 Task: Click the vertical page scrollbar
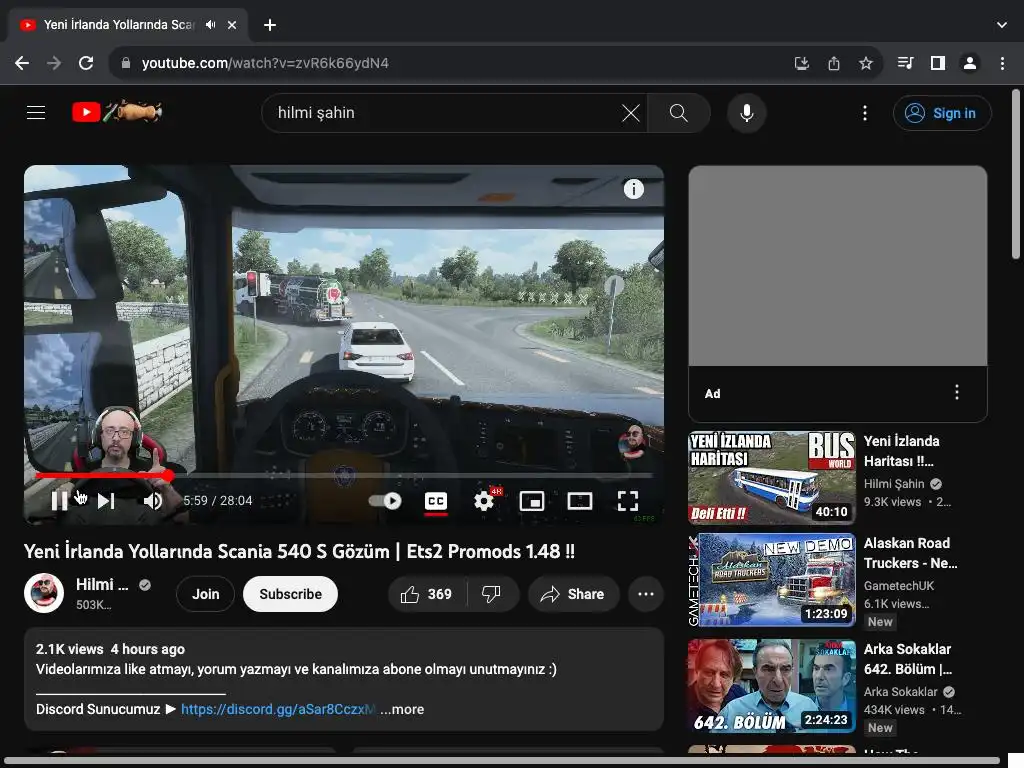coord(1016,174)
